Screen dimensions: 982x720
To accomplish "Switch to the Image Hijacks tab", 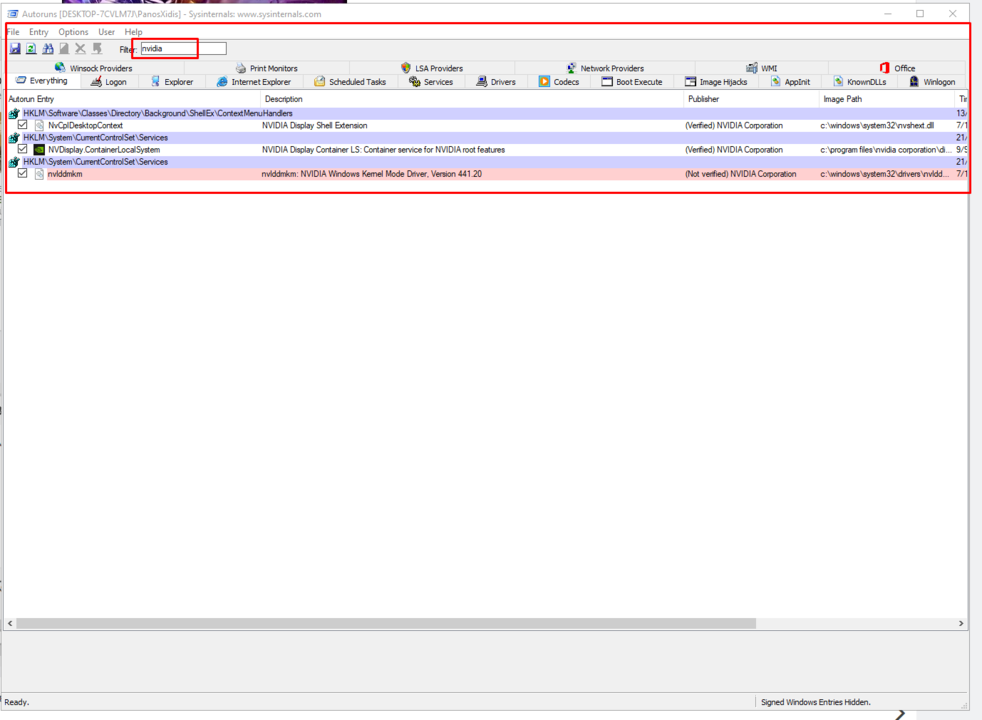I will click(x=716, y=82).
